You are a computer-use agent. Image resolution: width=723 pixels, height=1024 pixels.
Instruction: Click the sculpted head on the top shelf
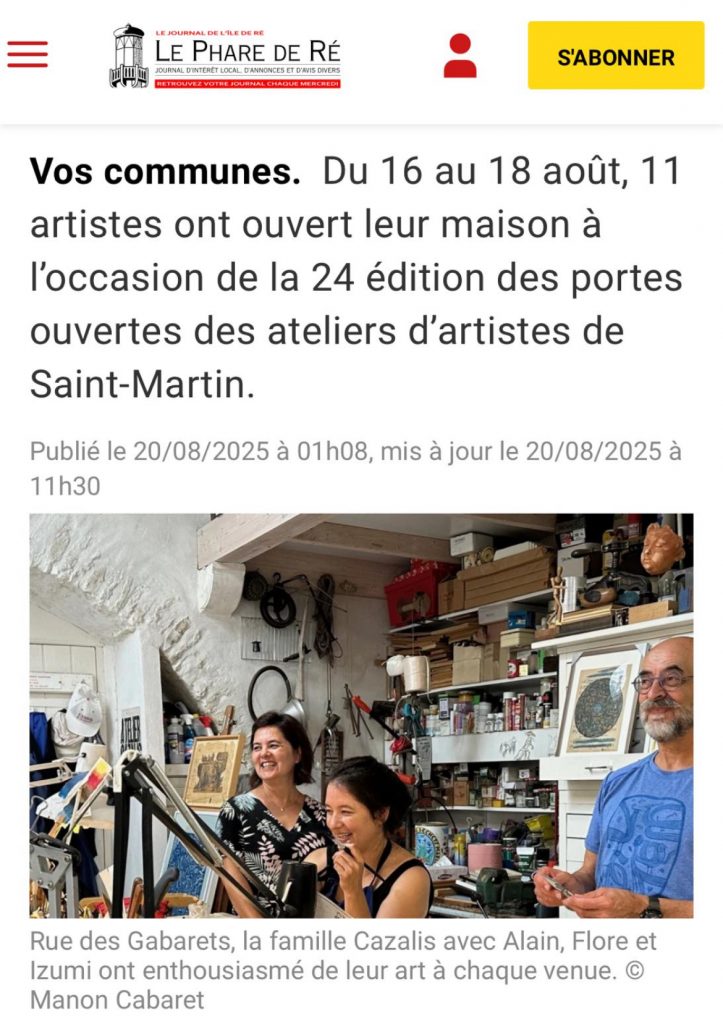(662, 549)
